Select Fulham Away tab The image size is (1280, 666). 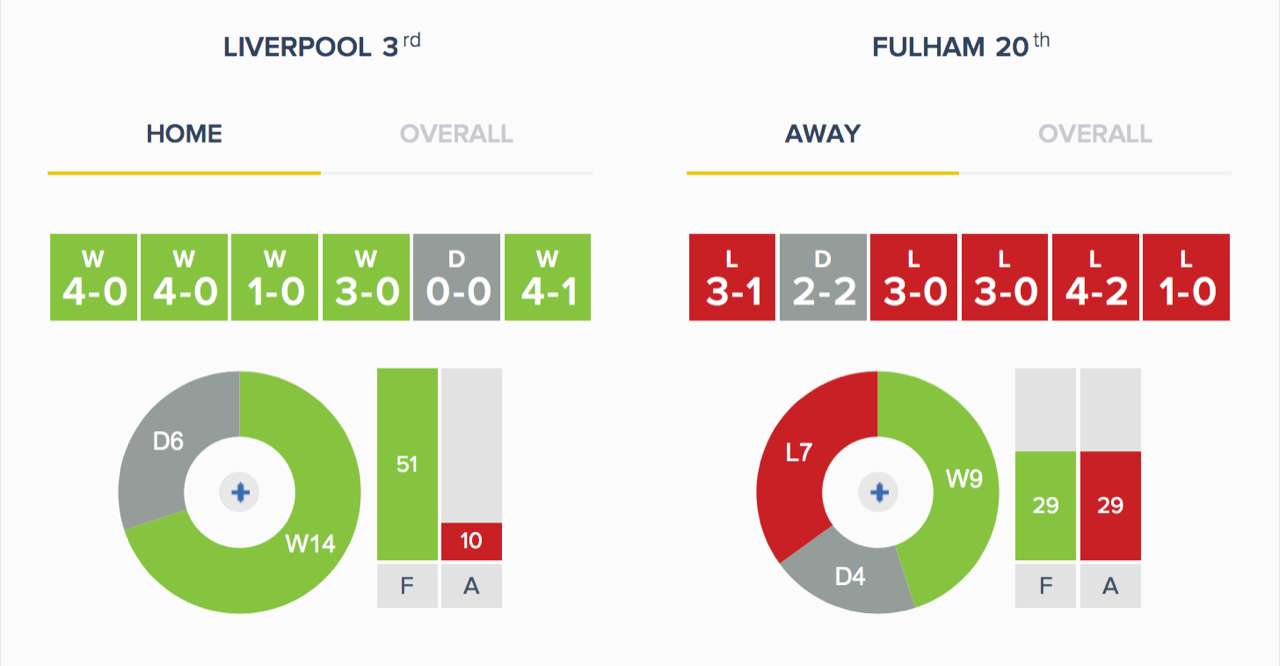[823, 134]
